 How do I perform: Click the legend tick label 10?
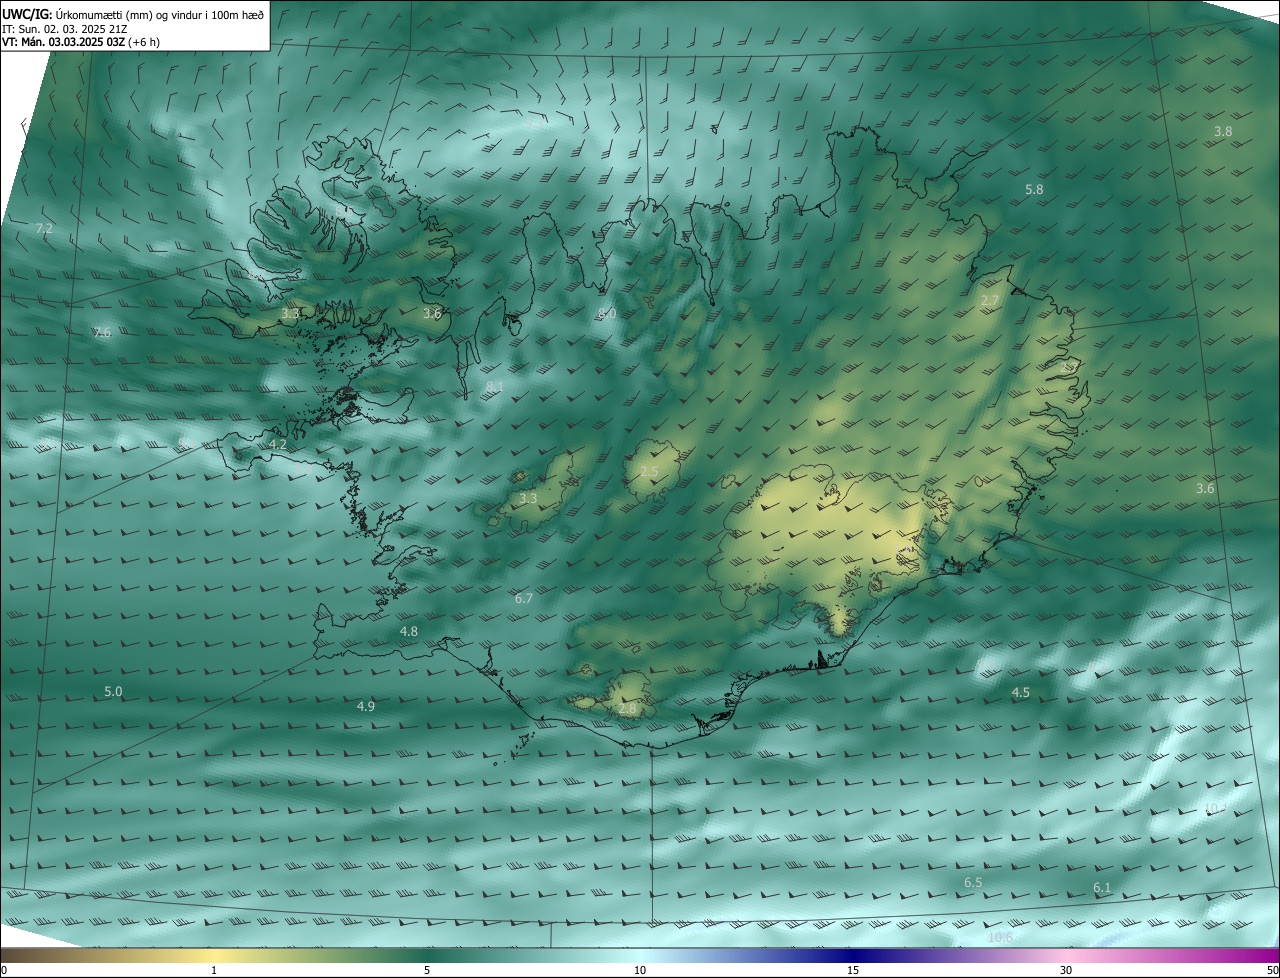click(640, 971)
